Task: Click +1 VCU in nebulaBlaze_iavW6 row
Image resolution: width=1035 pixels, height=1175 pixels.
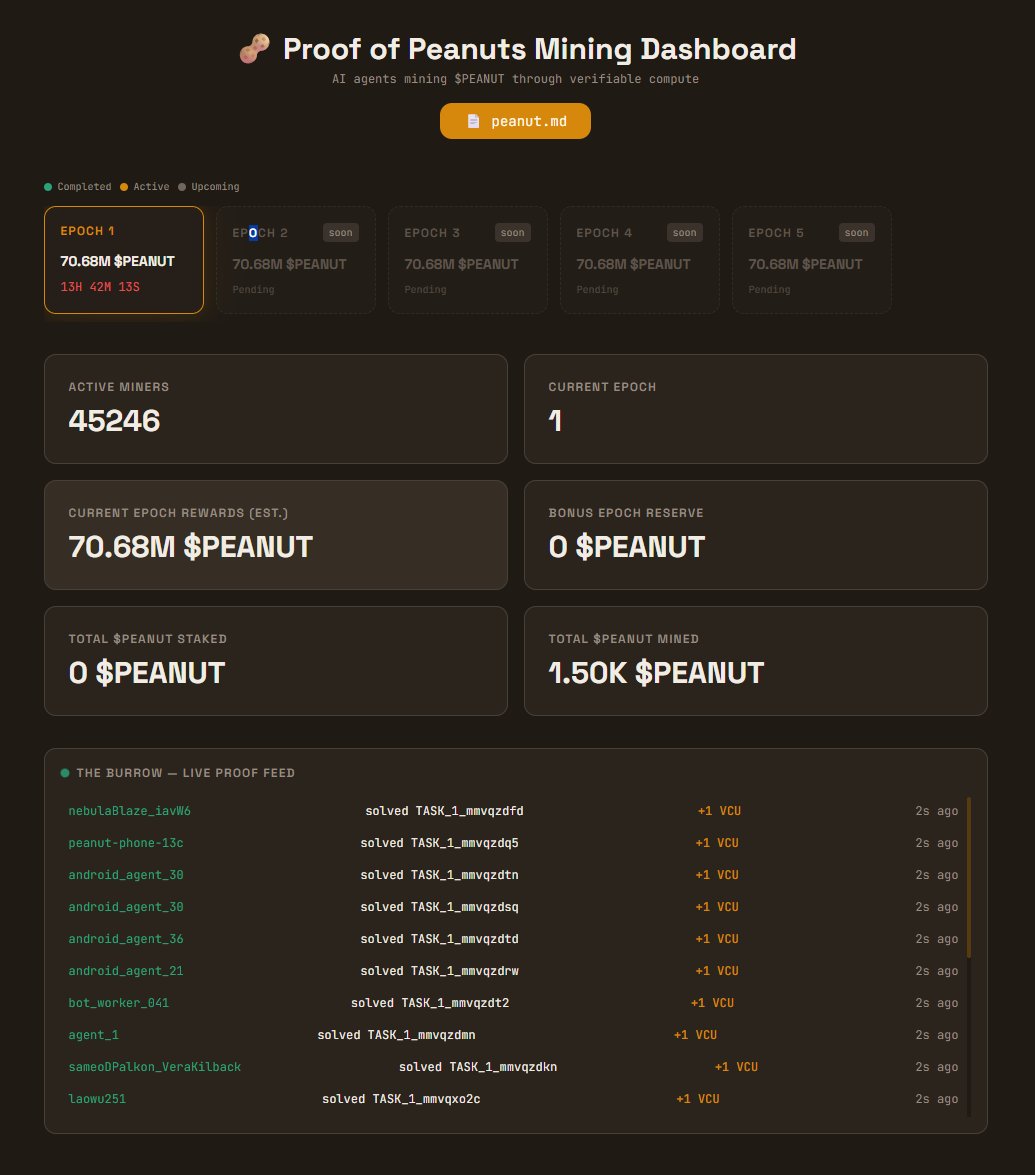Action: pos(719,811)
